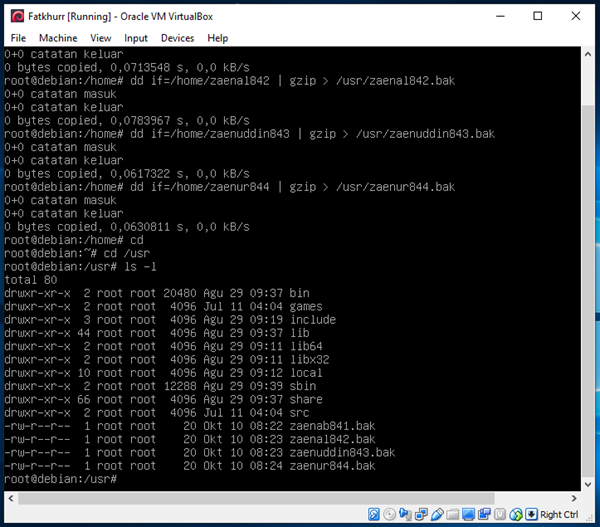
Task: Click the '0,0713548 s' copy time text
Action: point(147,67)
